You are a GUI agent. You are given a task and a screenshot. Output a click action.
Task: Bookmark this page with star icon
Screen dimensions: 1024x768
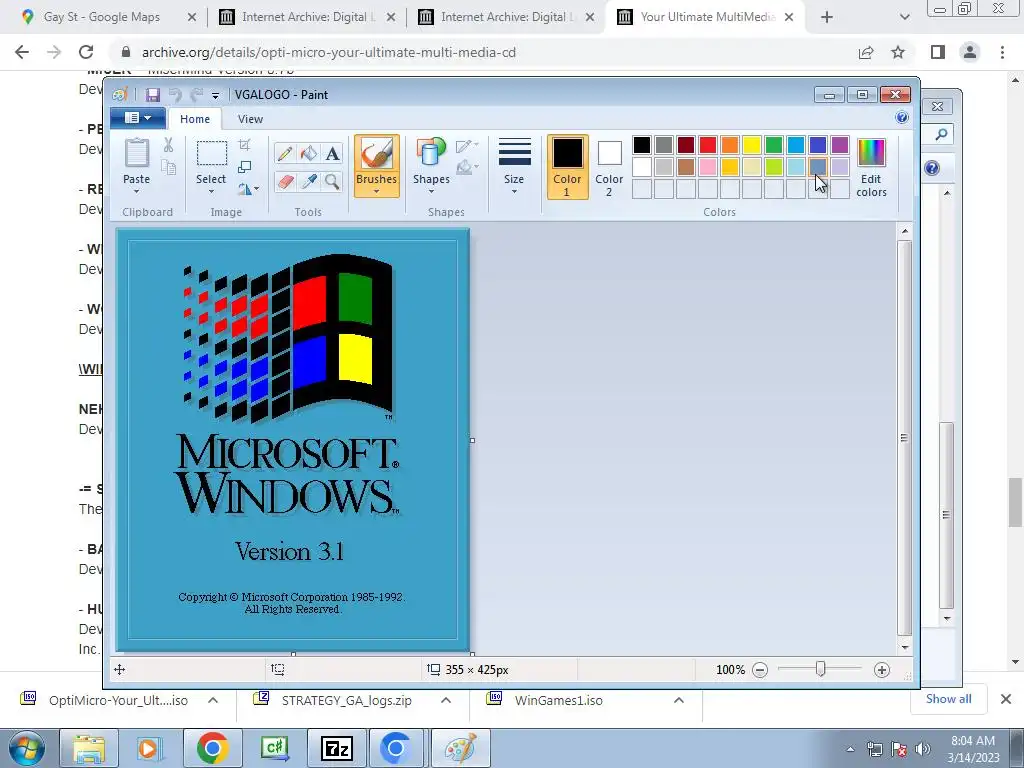point(899,52)
